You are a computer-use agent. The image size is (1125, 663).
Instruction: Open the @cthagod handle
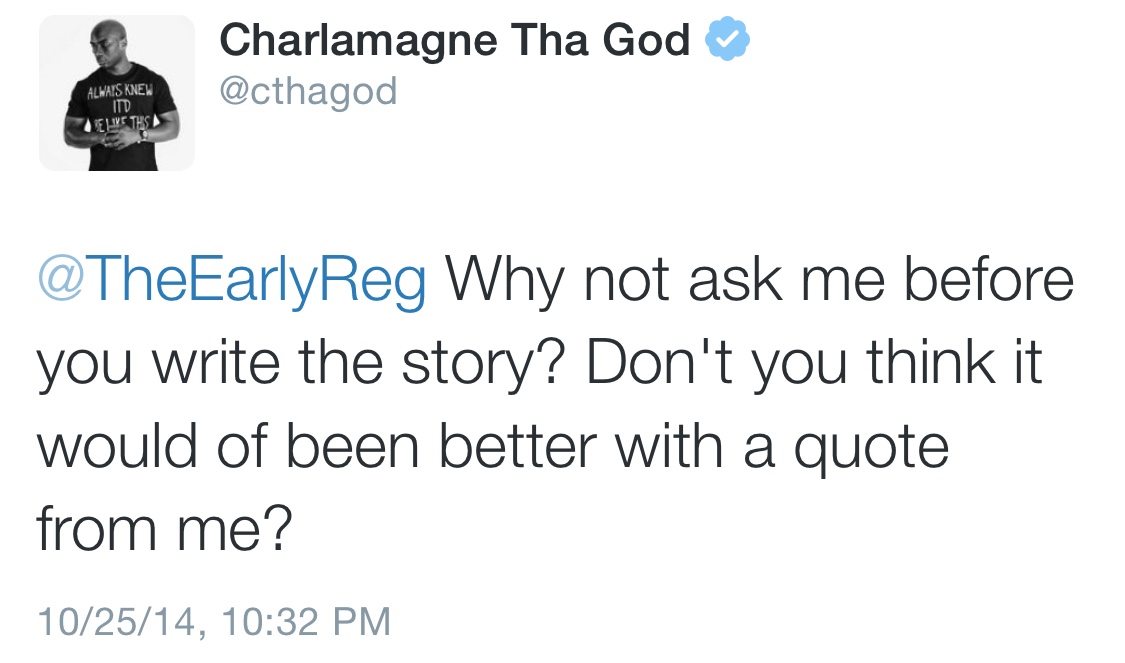pos(308,92)
